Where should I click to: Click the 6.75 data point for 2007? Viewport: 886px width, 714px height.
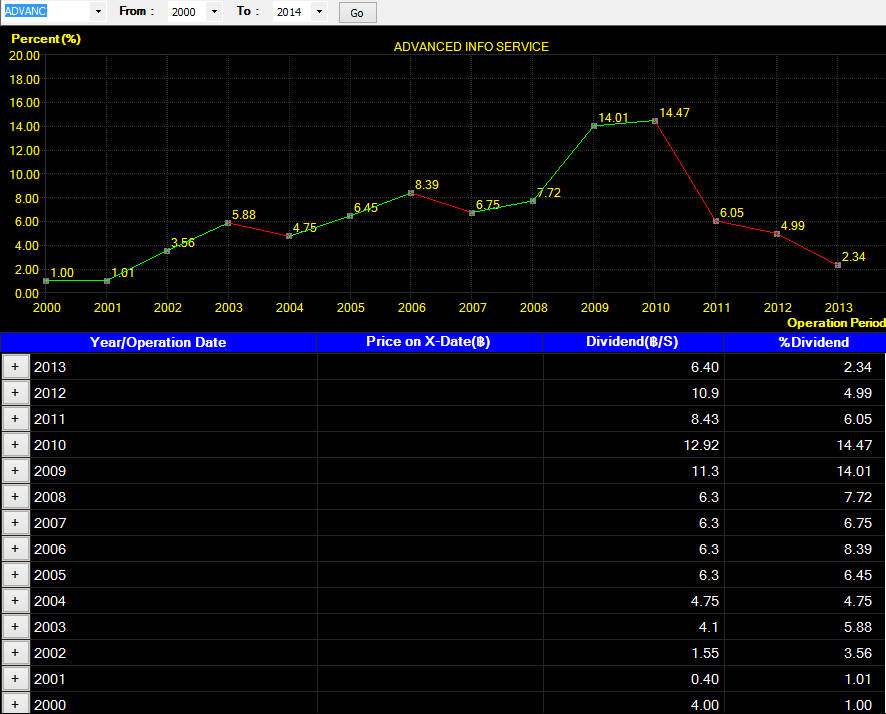click(472, 213)
